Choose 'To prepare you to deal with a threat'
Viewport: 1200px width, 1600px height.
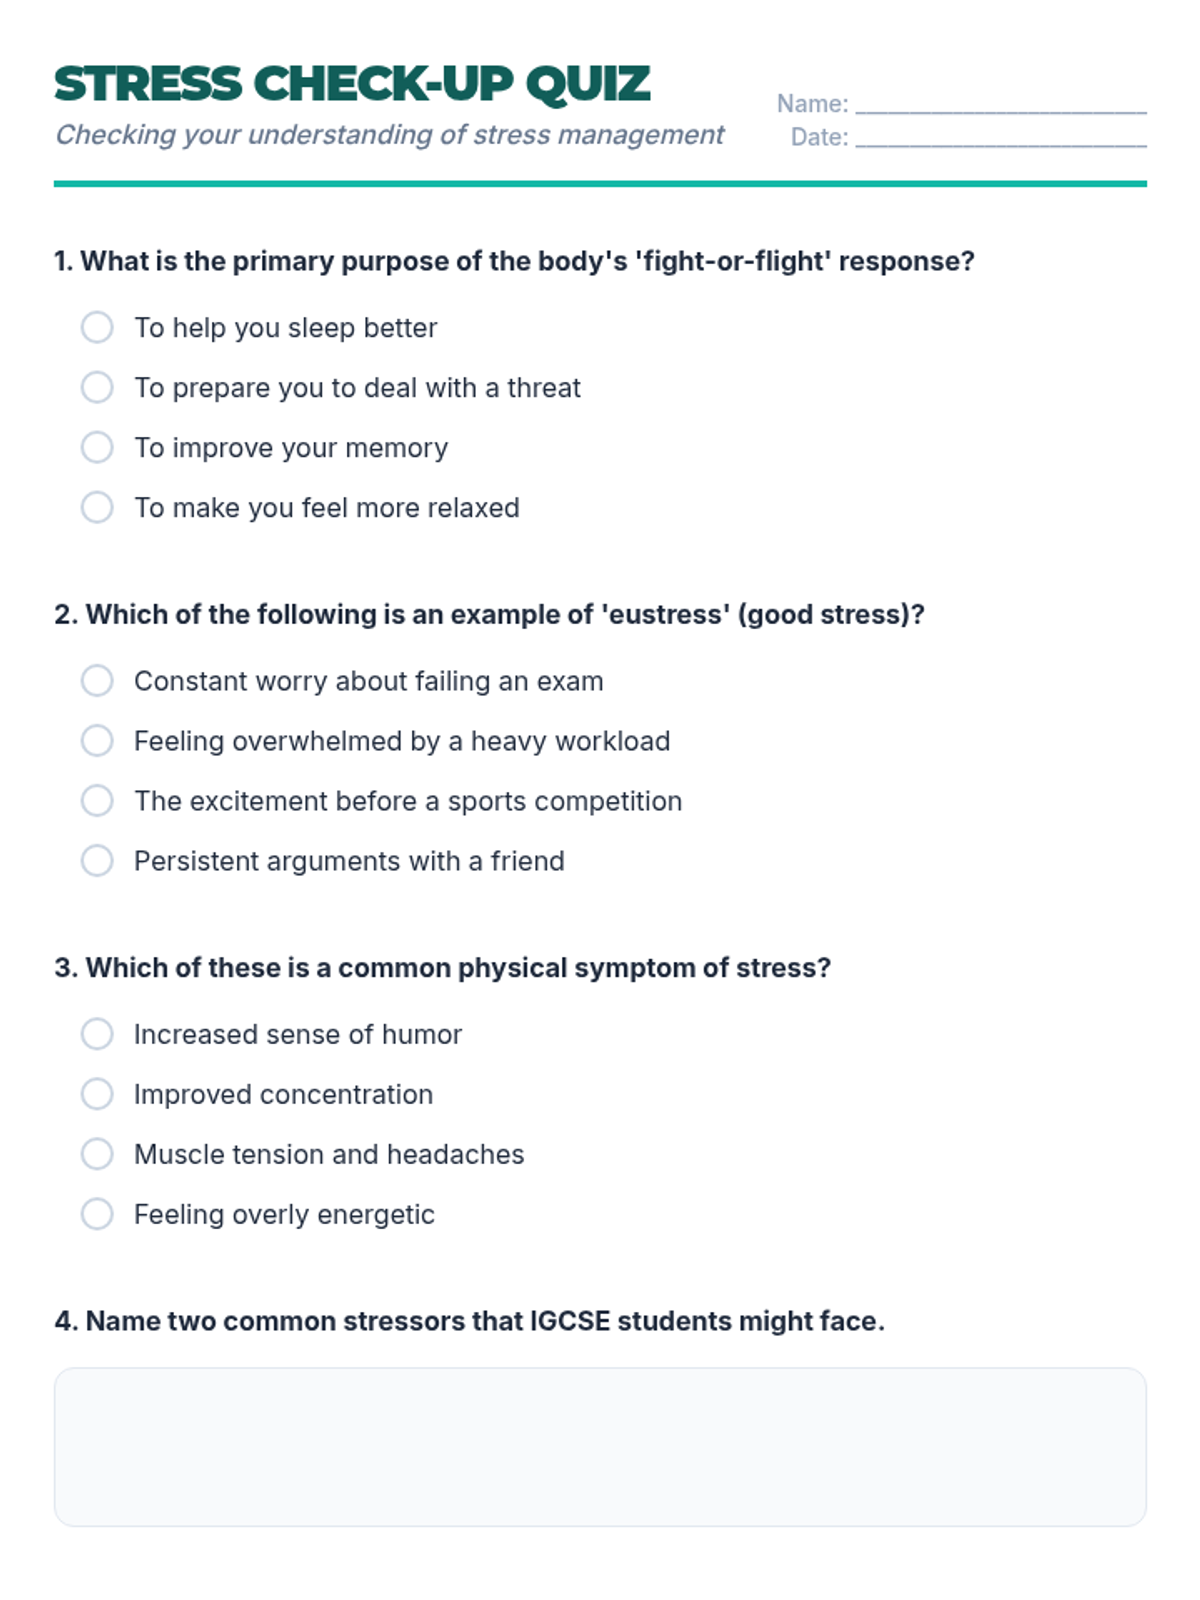pos(97,387)
